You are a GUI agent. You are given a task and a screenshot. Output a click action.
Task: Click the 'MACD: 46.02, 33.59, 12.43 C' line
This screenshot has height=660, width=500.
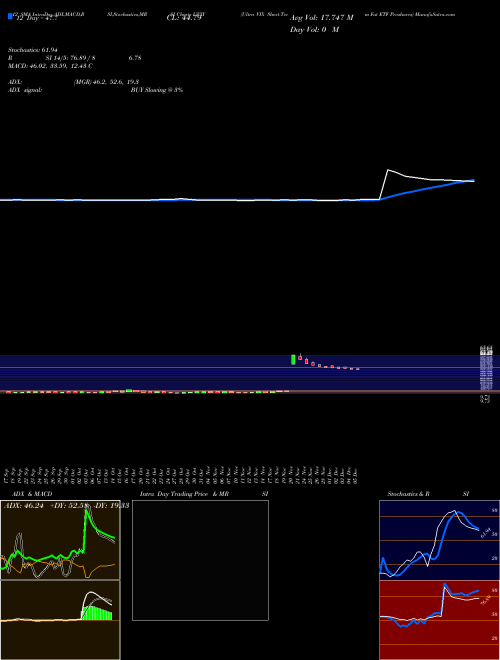tap(51, 66)
